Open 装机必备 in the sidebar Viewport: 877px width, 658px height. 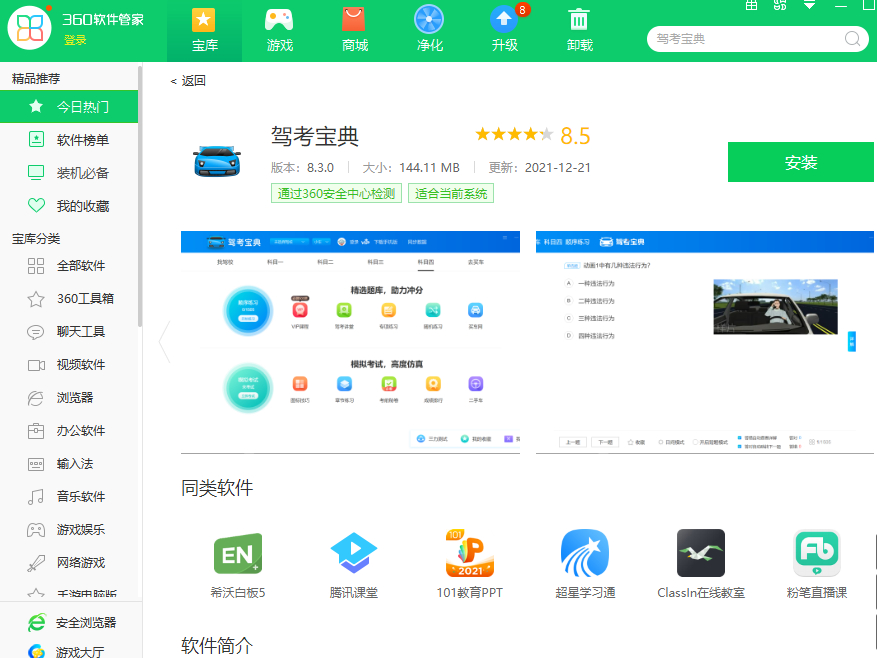pyautogui.click(x=69, y=173)
